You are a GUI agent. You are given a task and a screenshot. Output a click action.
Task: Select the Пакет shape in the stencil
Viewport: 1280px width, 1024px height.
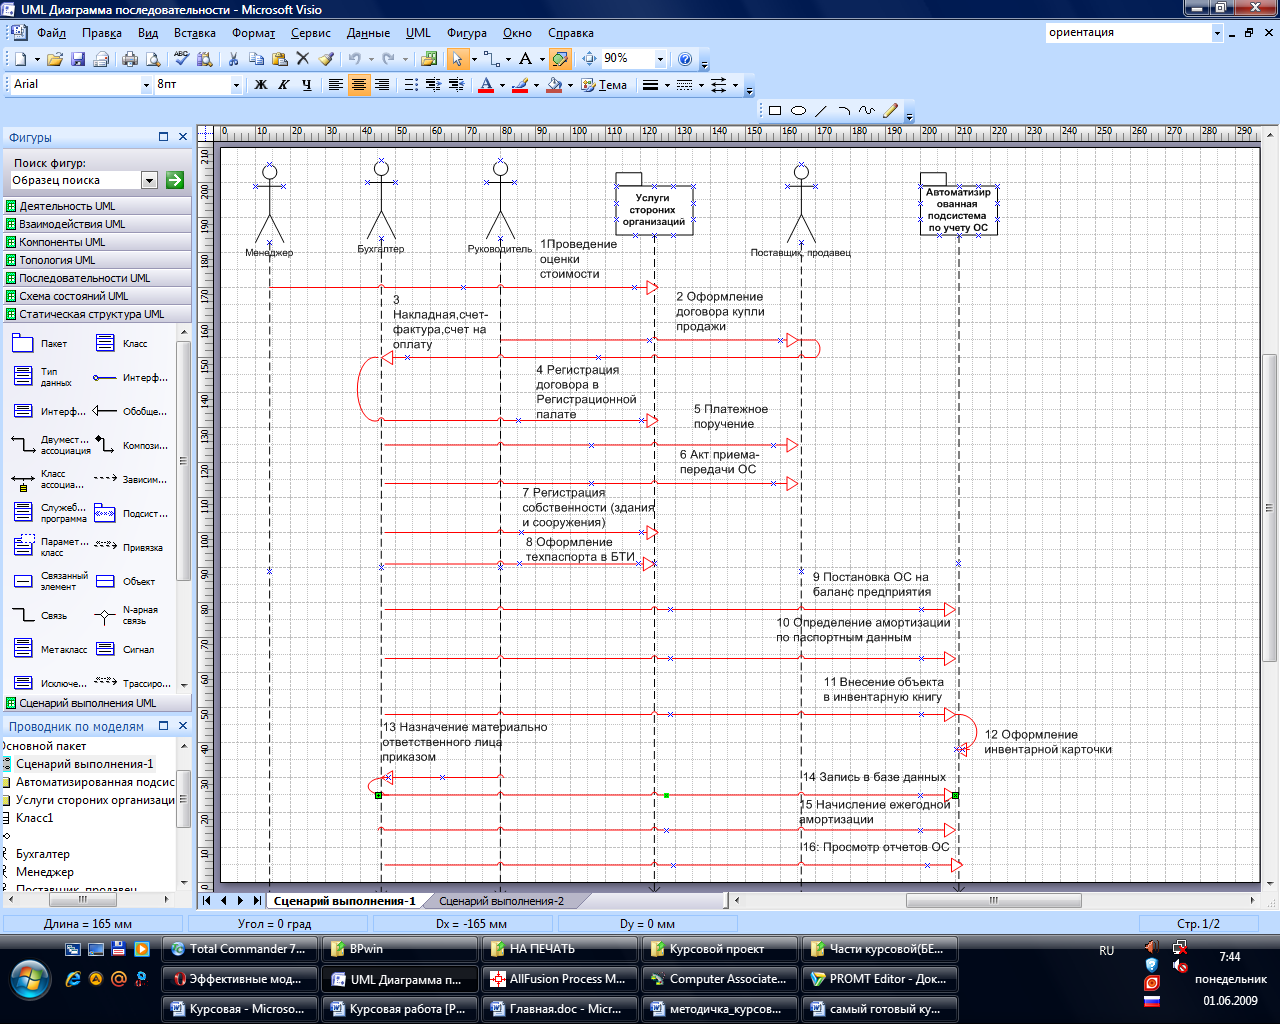click(23, 344)
